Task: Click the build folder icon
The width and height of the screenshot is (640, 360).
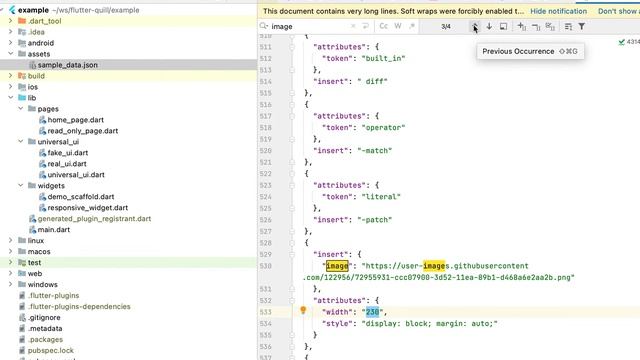Action: click(22, 76)
